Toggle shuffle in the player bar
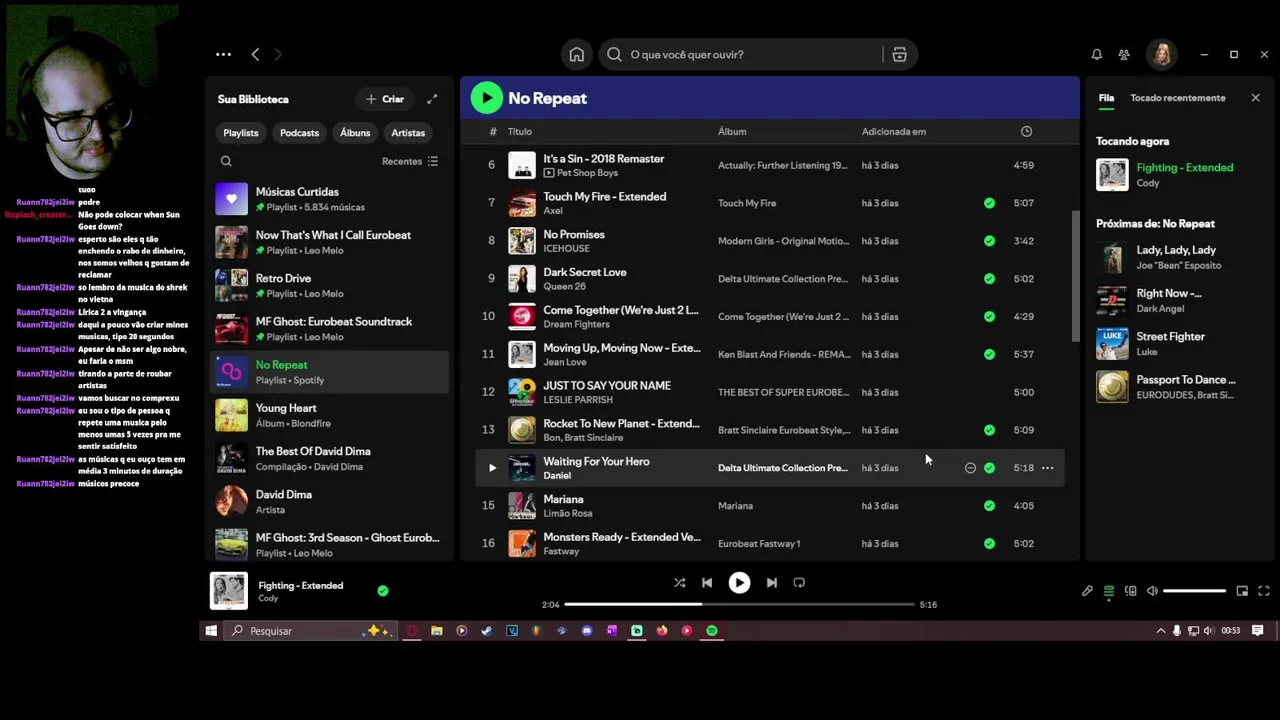 [679, 583]
